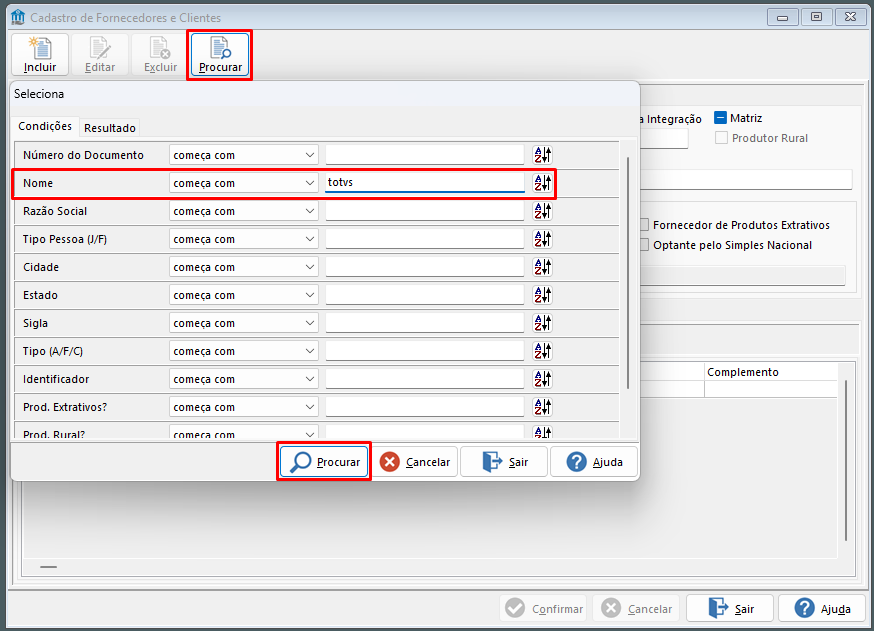Open Tipo Pessoa (J/F) condition dropdown

click(244, 239)
